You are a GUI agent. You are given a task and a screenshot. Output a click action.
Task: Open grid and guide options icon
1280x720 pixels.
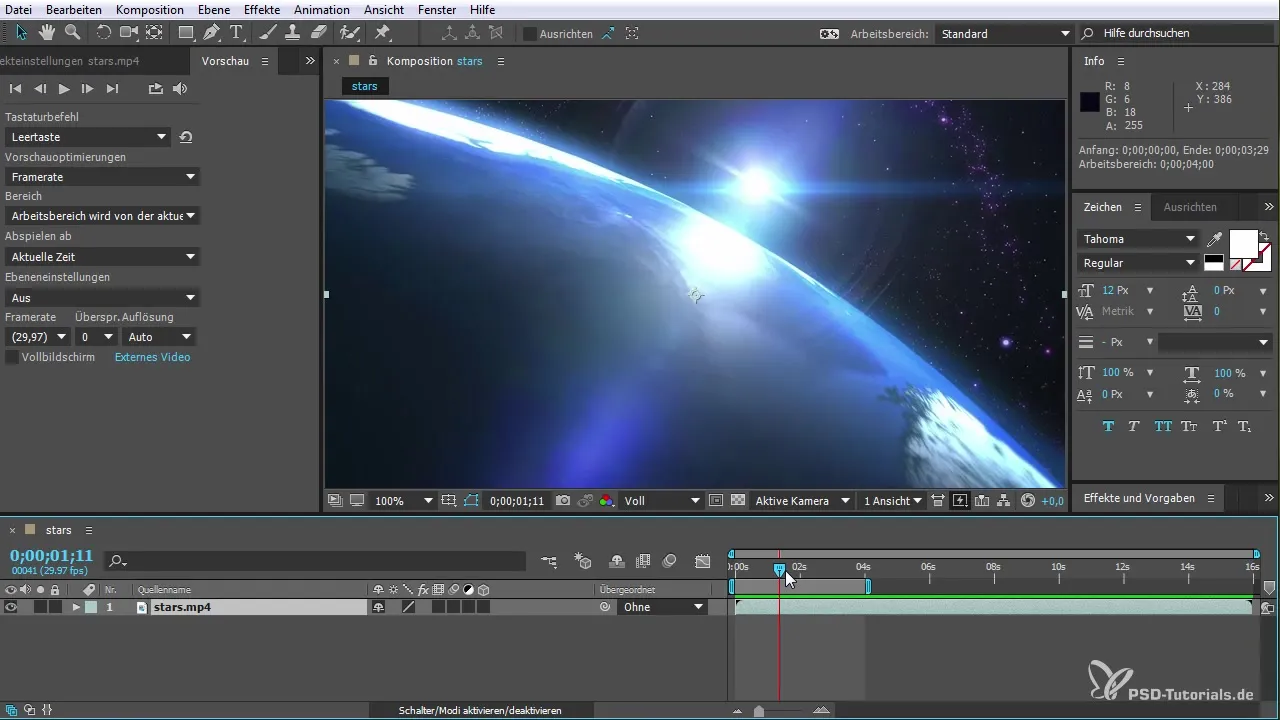(x=448, y=501)
